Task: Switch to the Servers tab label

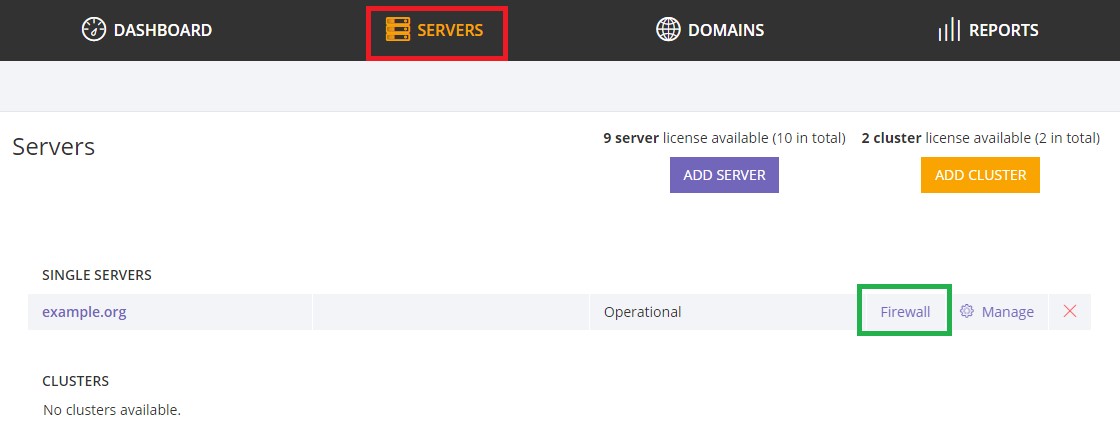Action: 450,30
